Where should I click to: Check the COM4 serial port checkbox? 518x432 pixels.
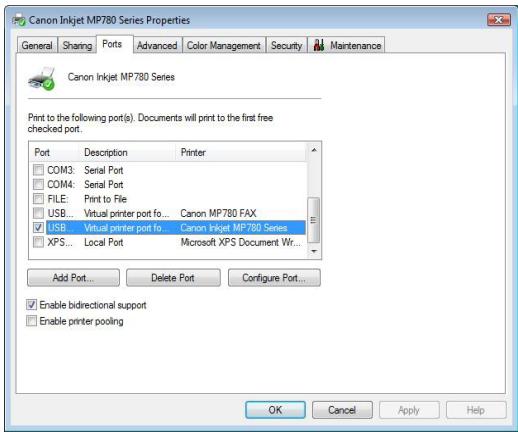38,184
